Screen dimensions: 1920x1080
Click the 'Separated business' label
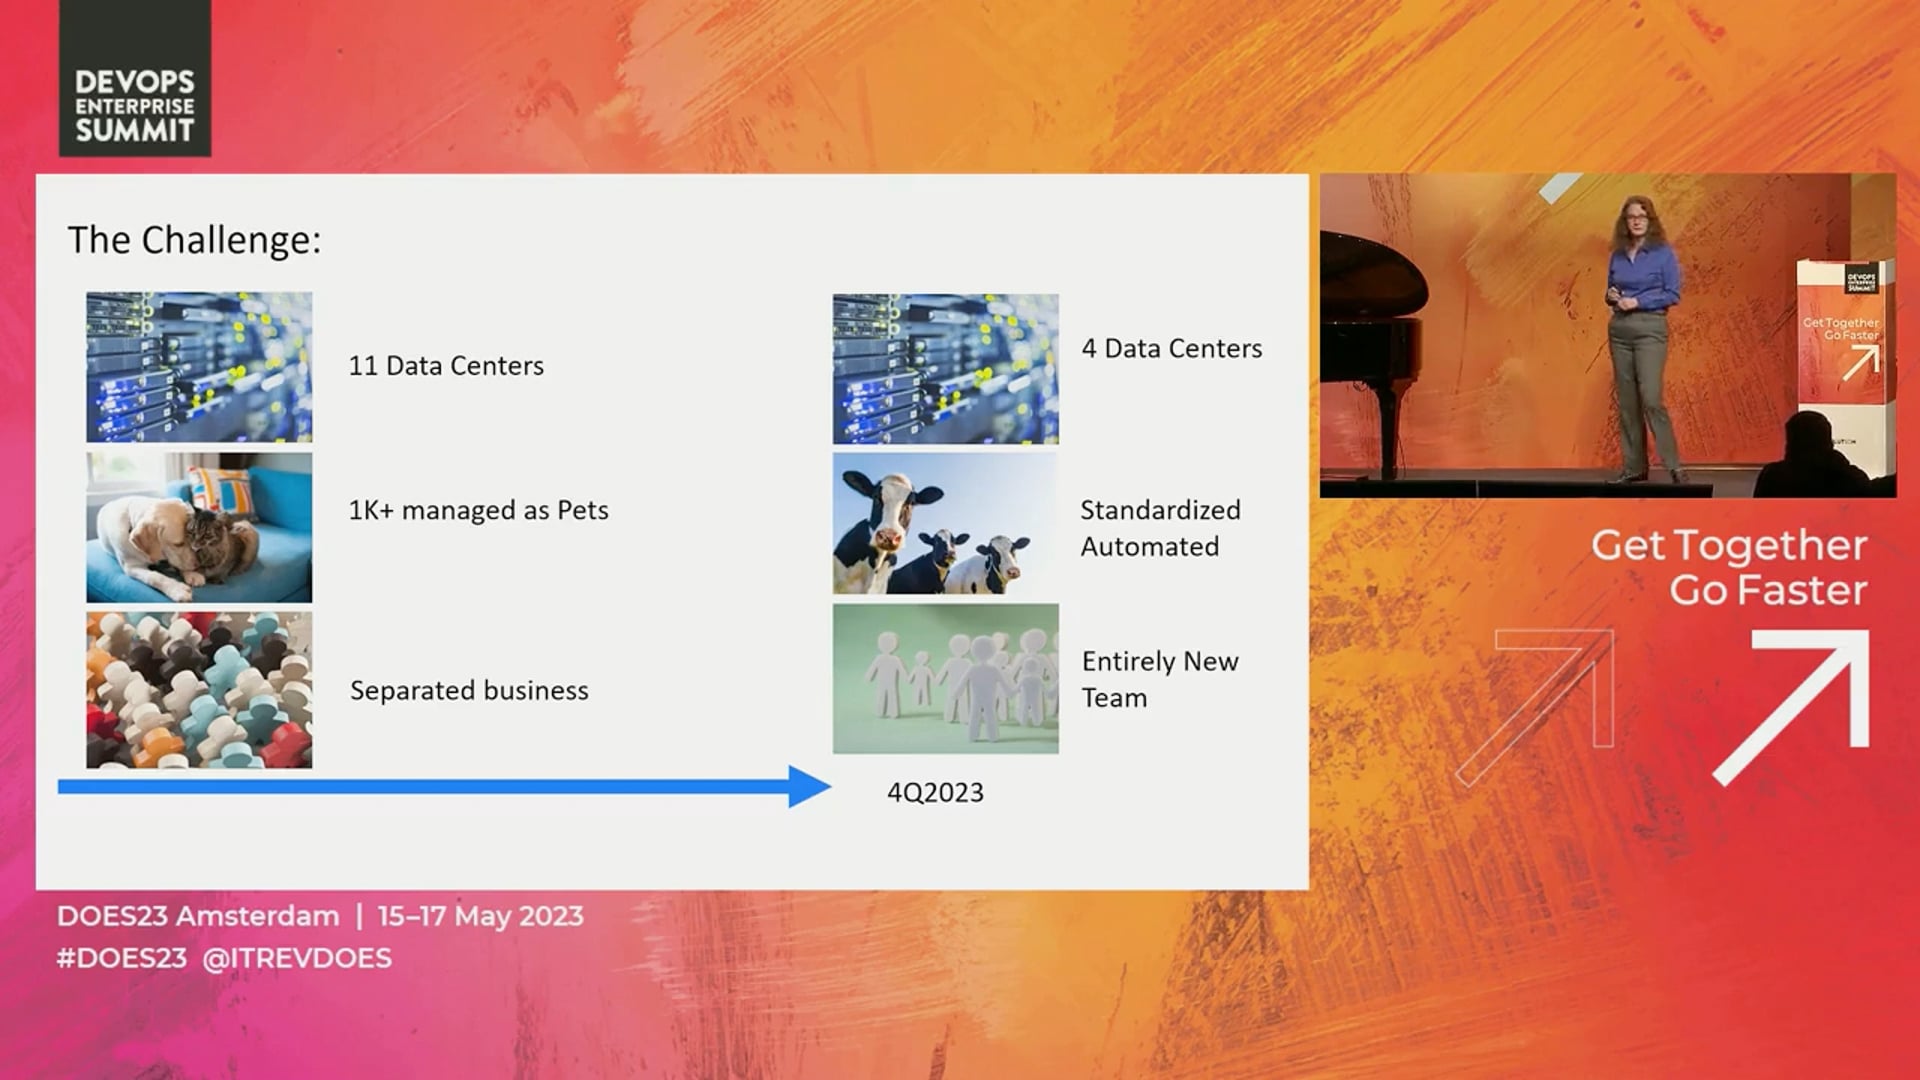pos(469,690)
